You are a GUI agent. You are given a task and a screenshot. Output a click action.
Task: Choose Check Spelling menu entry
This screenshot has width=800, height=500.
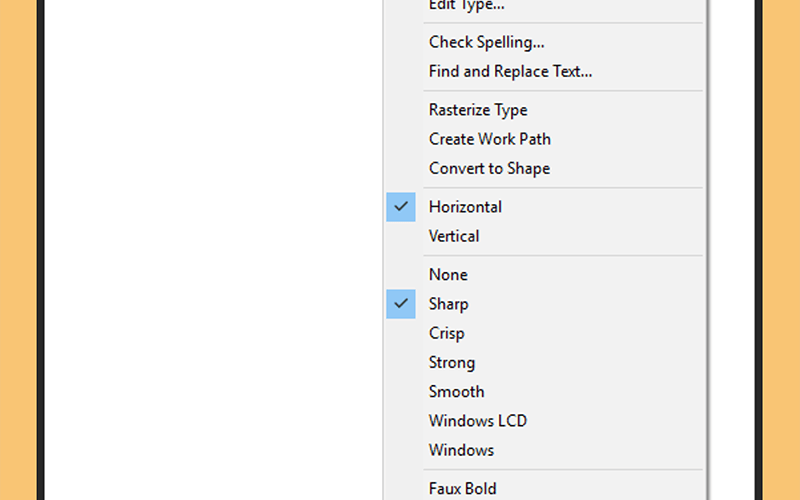(544, 42)
